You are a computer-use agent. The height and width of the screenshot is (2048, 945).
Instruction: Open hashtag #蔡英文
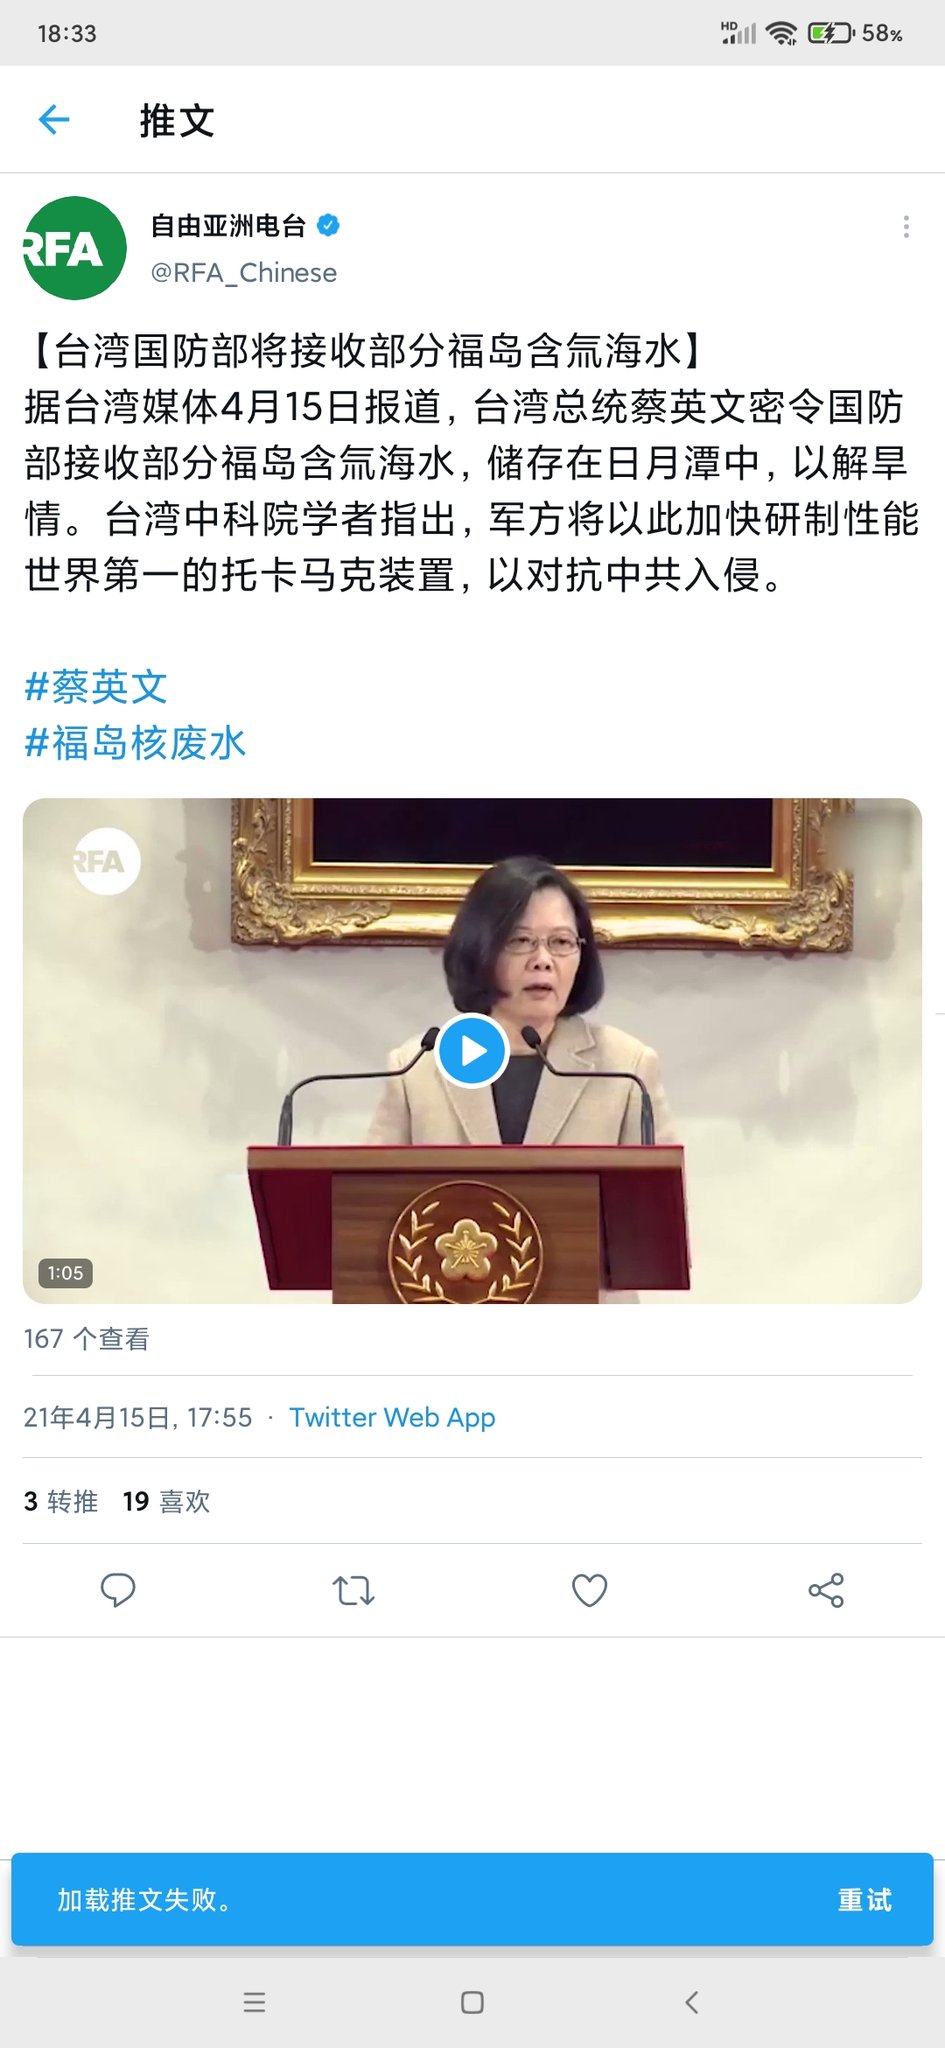pyautogui.click(x=96, y=687)
